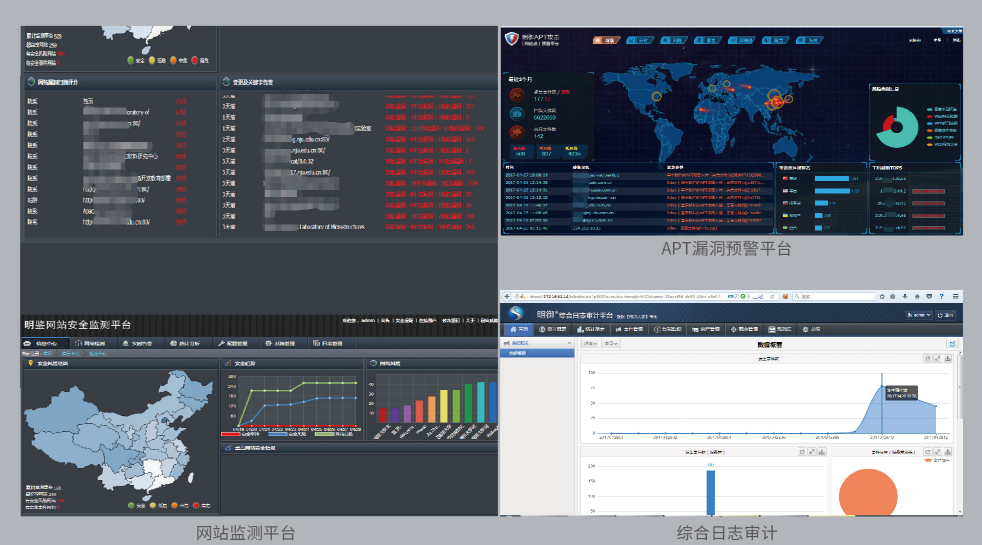982x545 pixels.
Task: Open the first filter dropdown above data overview
Action: pyautogui.click(x=590, y=344)
